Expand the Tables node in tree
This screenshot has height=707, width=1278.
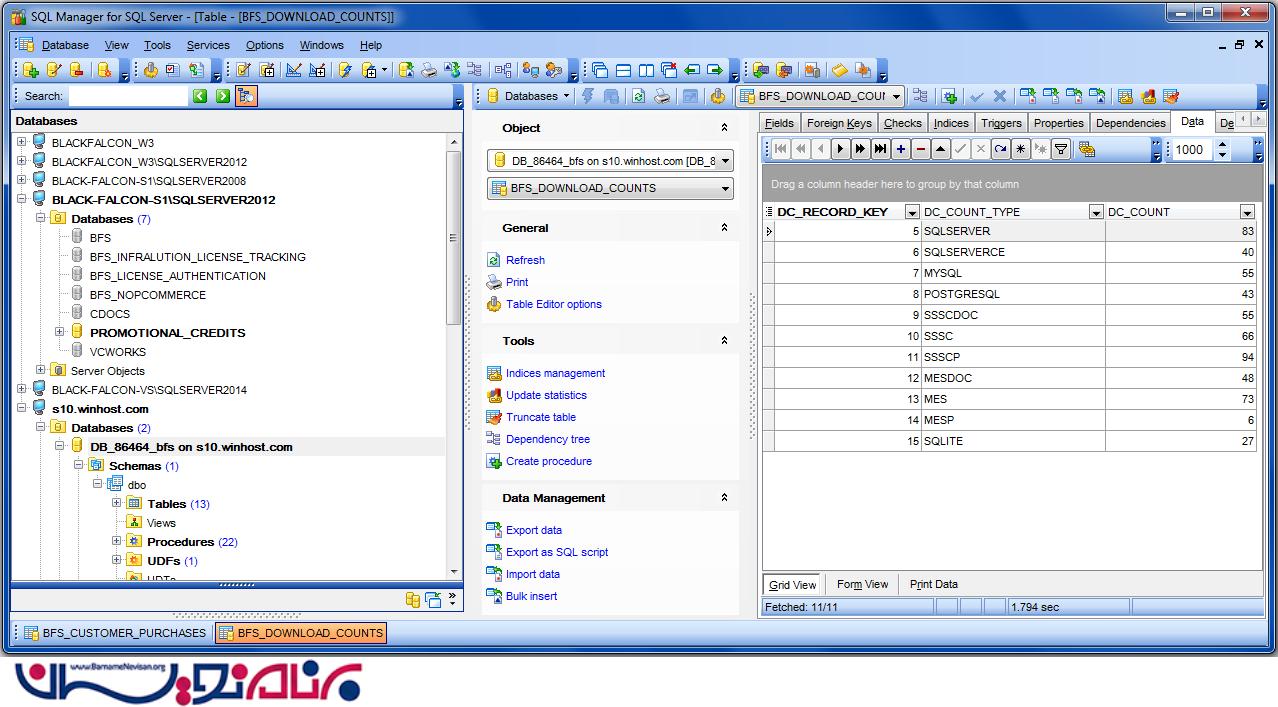pos(117,504)
